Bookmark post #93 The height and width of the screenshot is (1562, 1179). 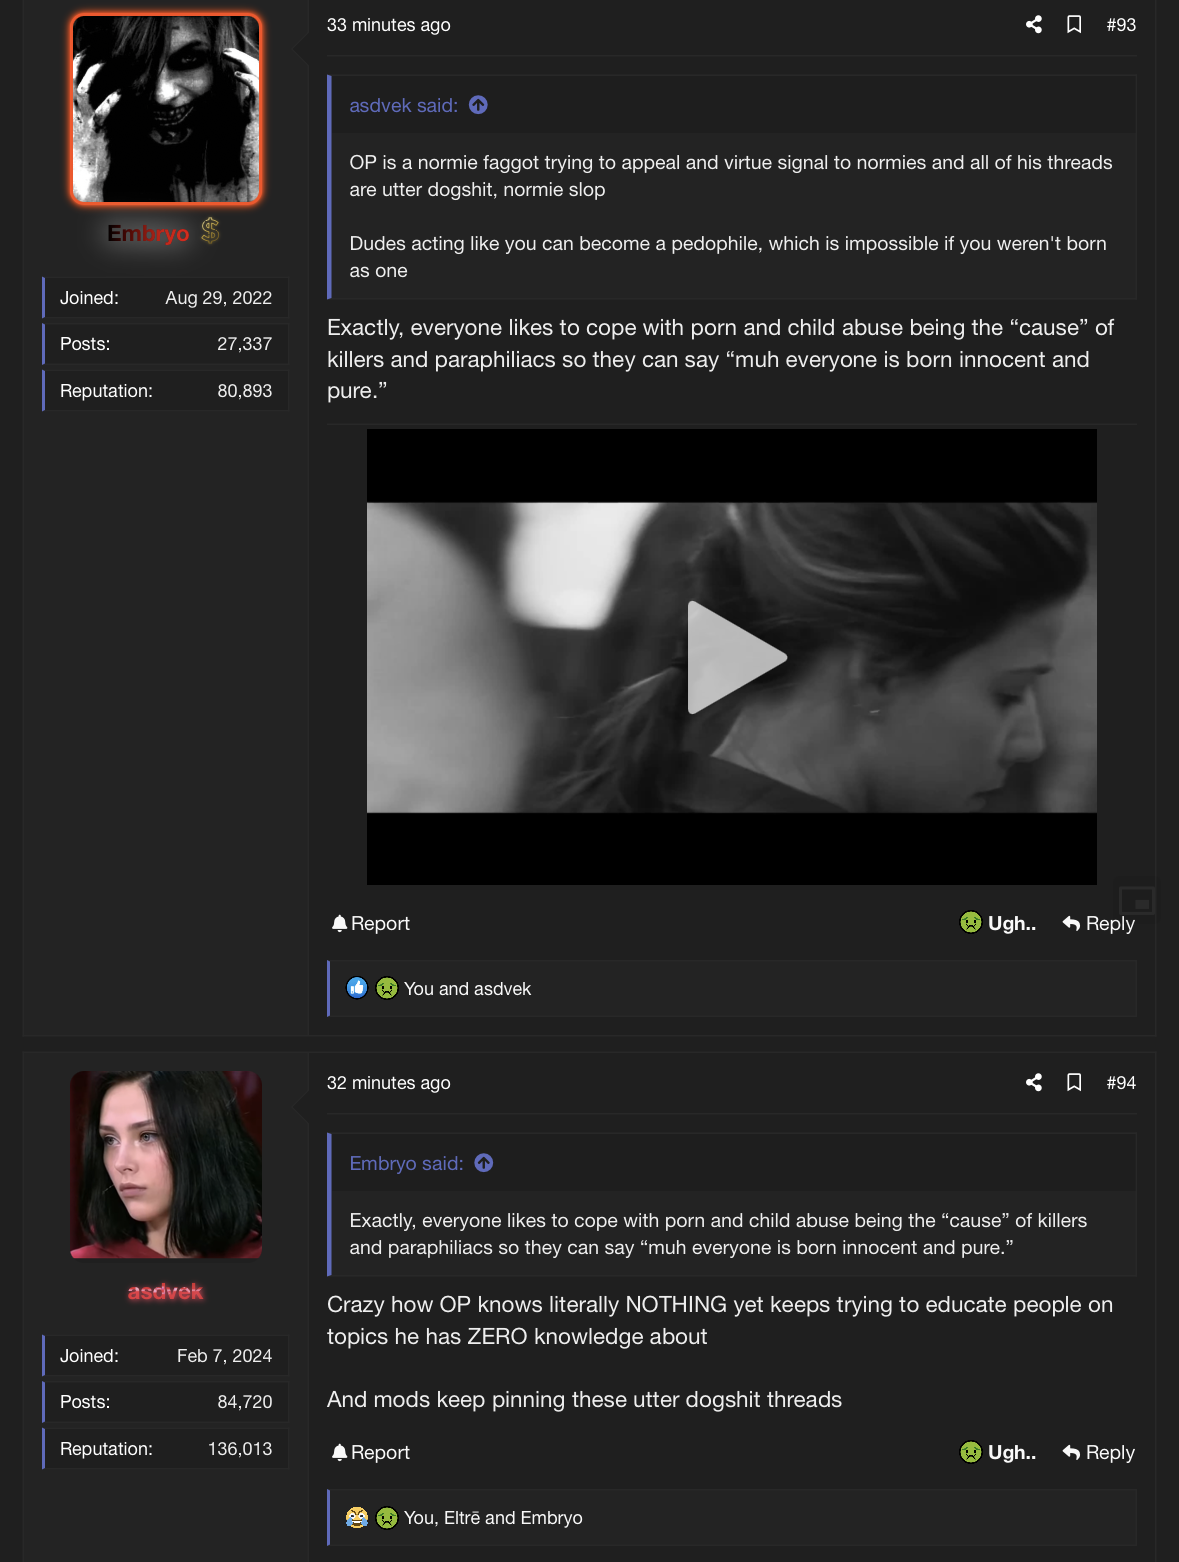tap(1074, 25)
